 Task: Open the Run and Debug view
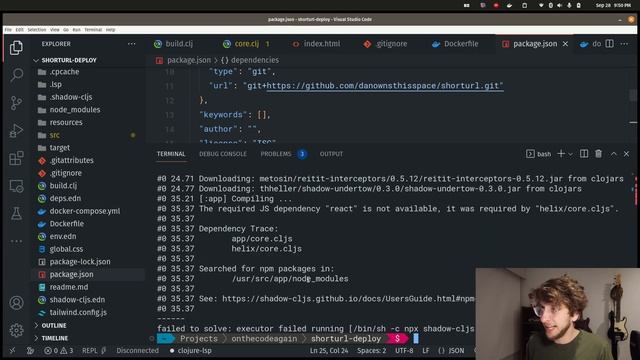tap(16, 131)
